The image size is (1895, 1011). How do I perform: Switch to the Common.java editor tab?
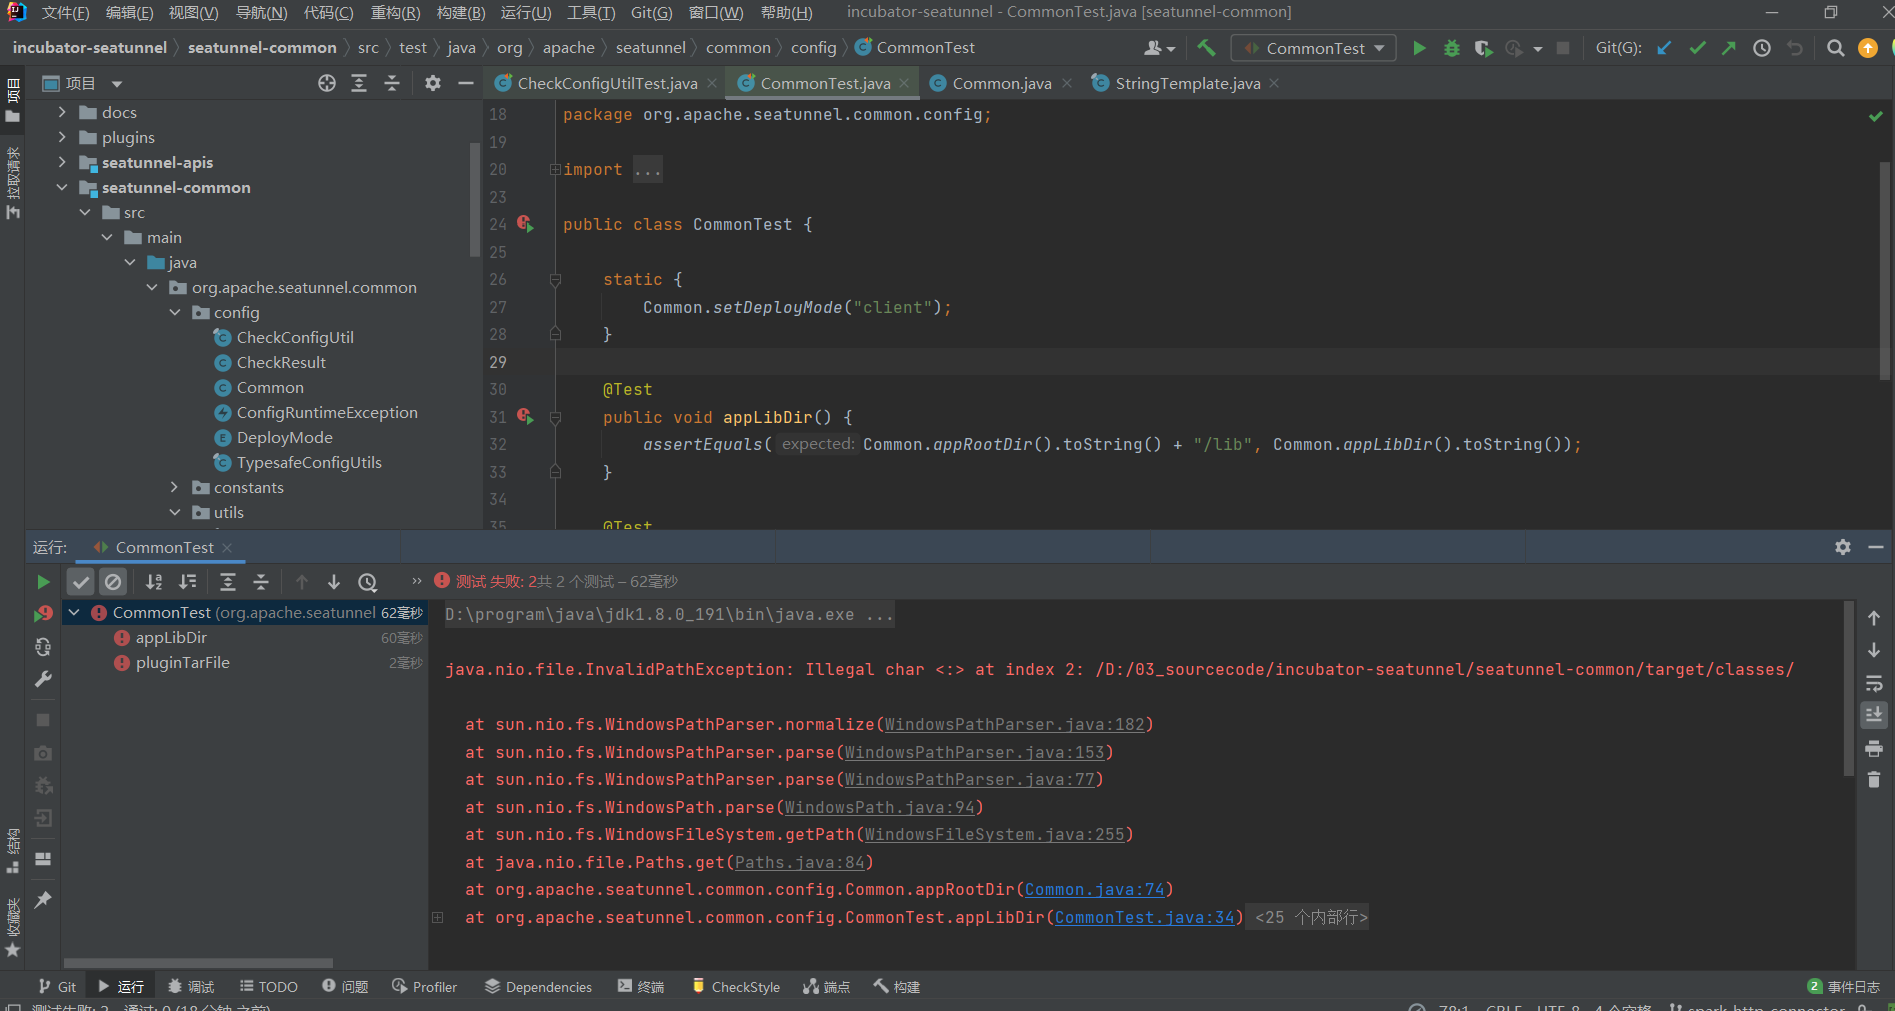pyautogui.click(x=1001, y=84)
